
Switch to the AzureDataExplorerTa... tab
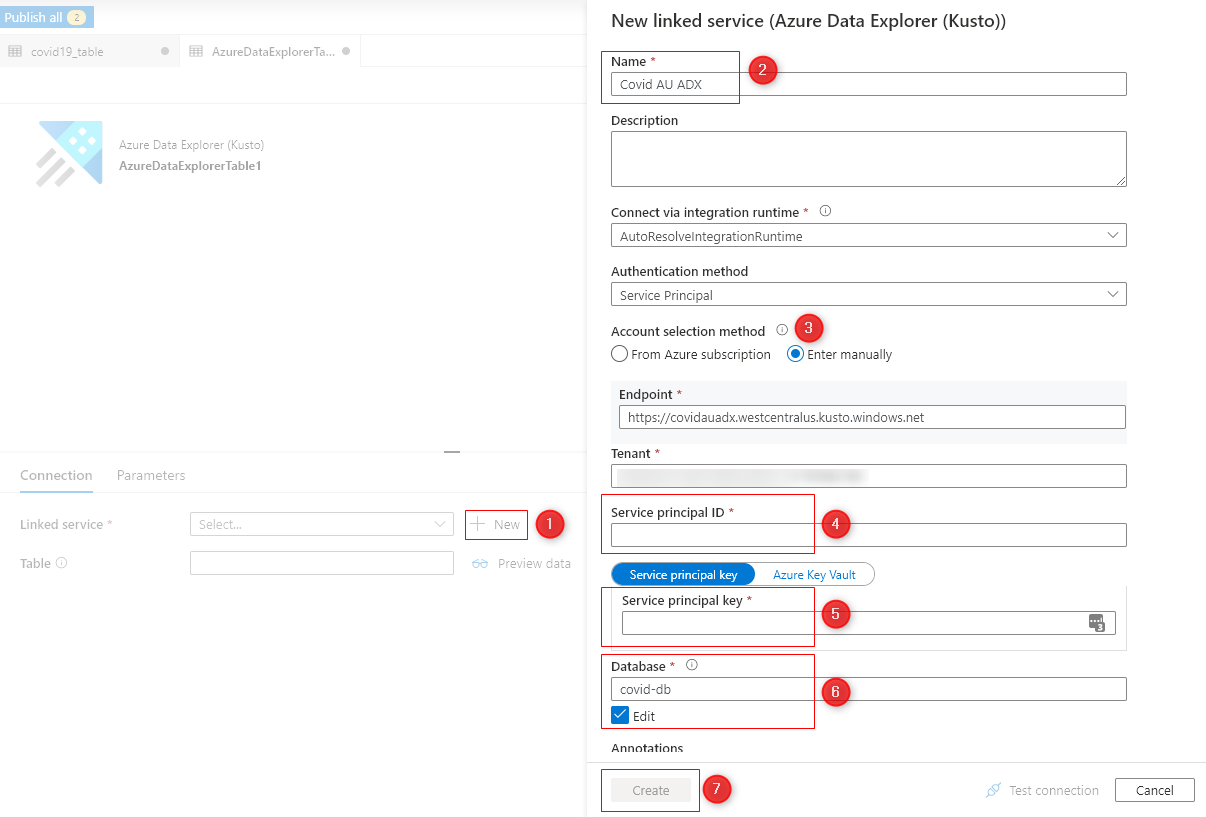[270, 51]
